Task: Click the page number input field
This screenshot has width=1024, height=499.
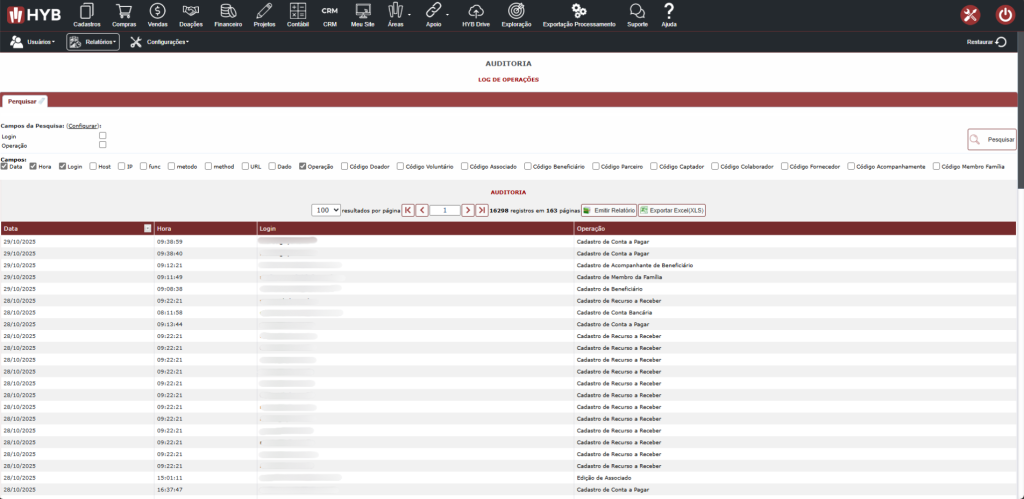Action: point(444,210)
